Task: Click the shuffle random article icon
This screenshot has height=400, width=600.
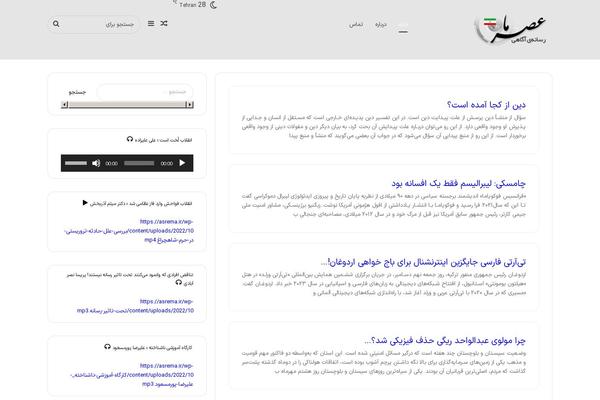Action: pos(164,23)
